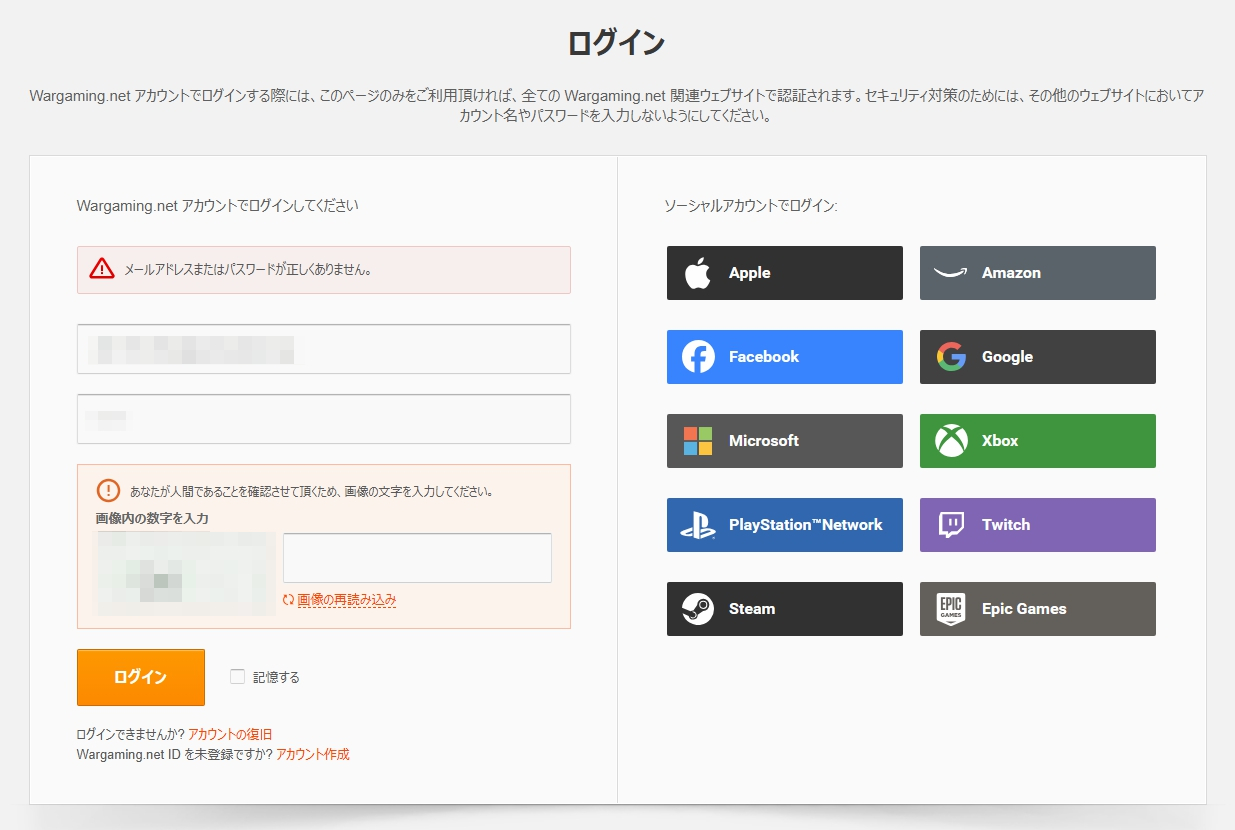Click the Epic Games logo icon
Image resolution: width=1235 pixels, height=830 pixels.
click(951, 608)
